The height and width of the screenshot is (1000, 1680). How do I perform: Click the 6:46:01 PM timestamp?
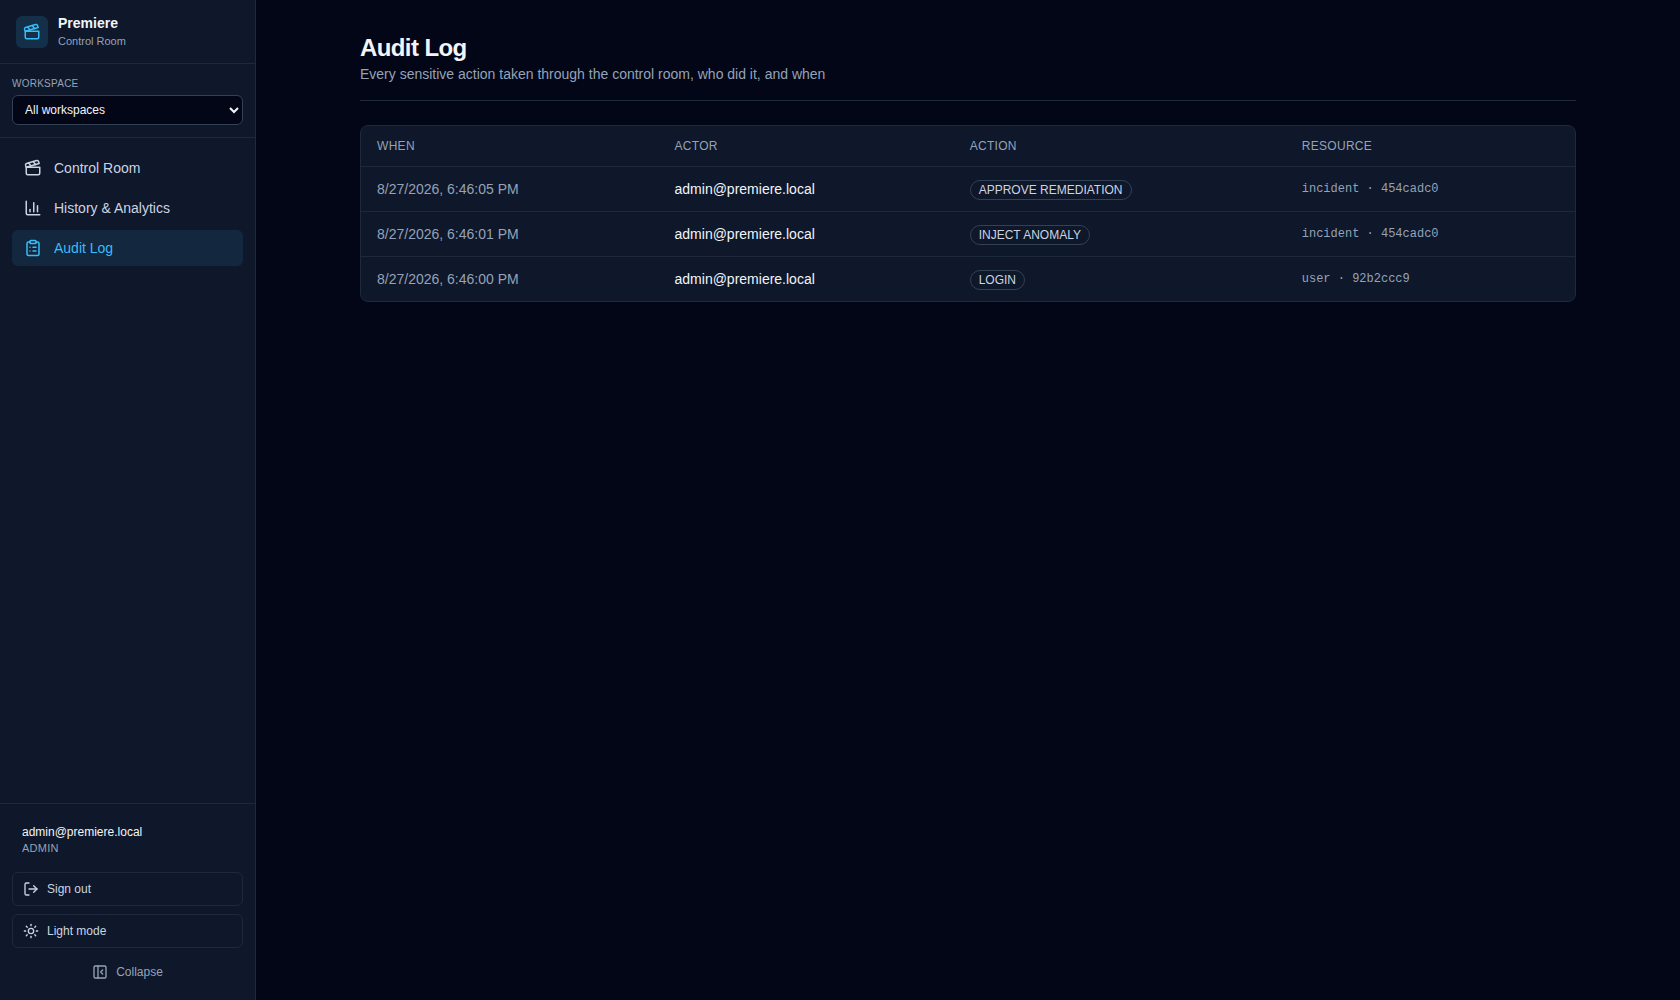pos(447,234)
